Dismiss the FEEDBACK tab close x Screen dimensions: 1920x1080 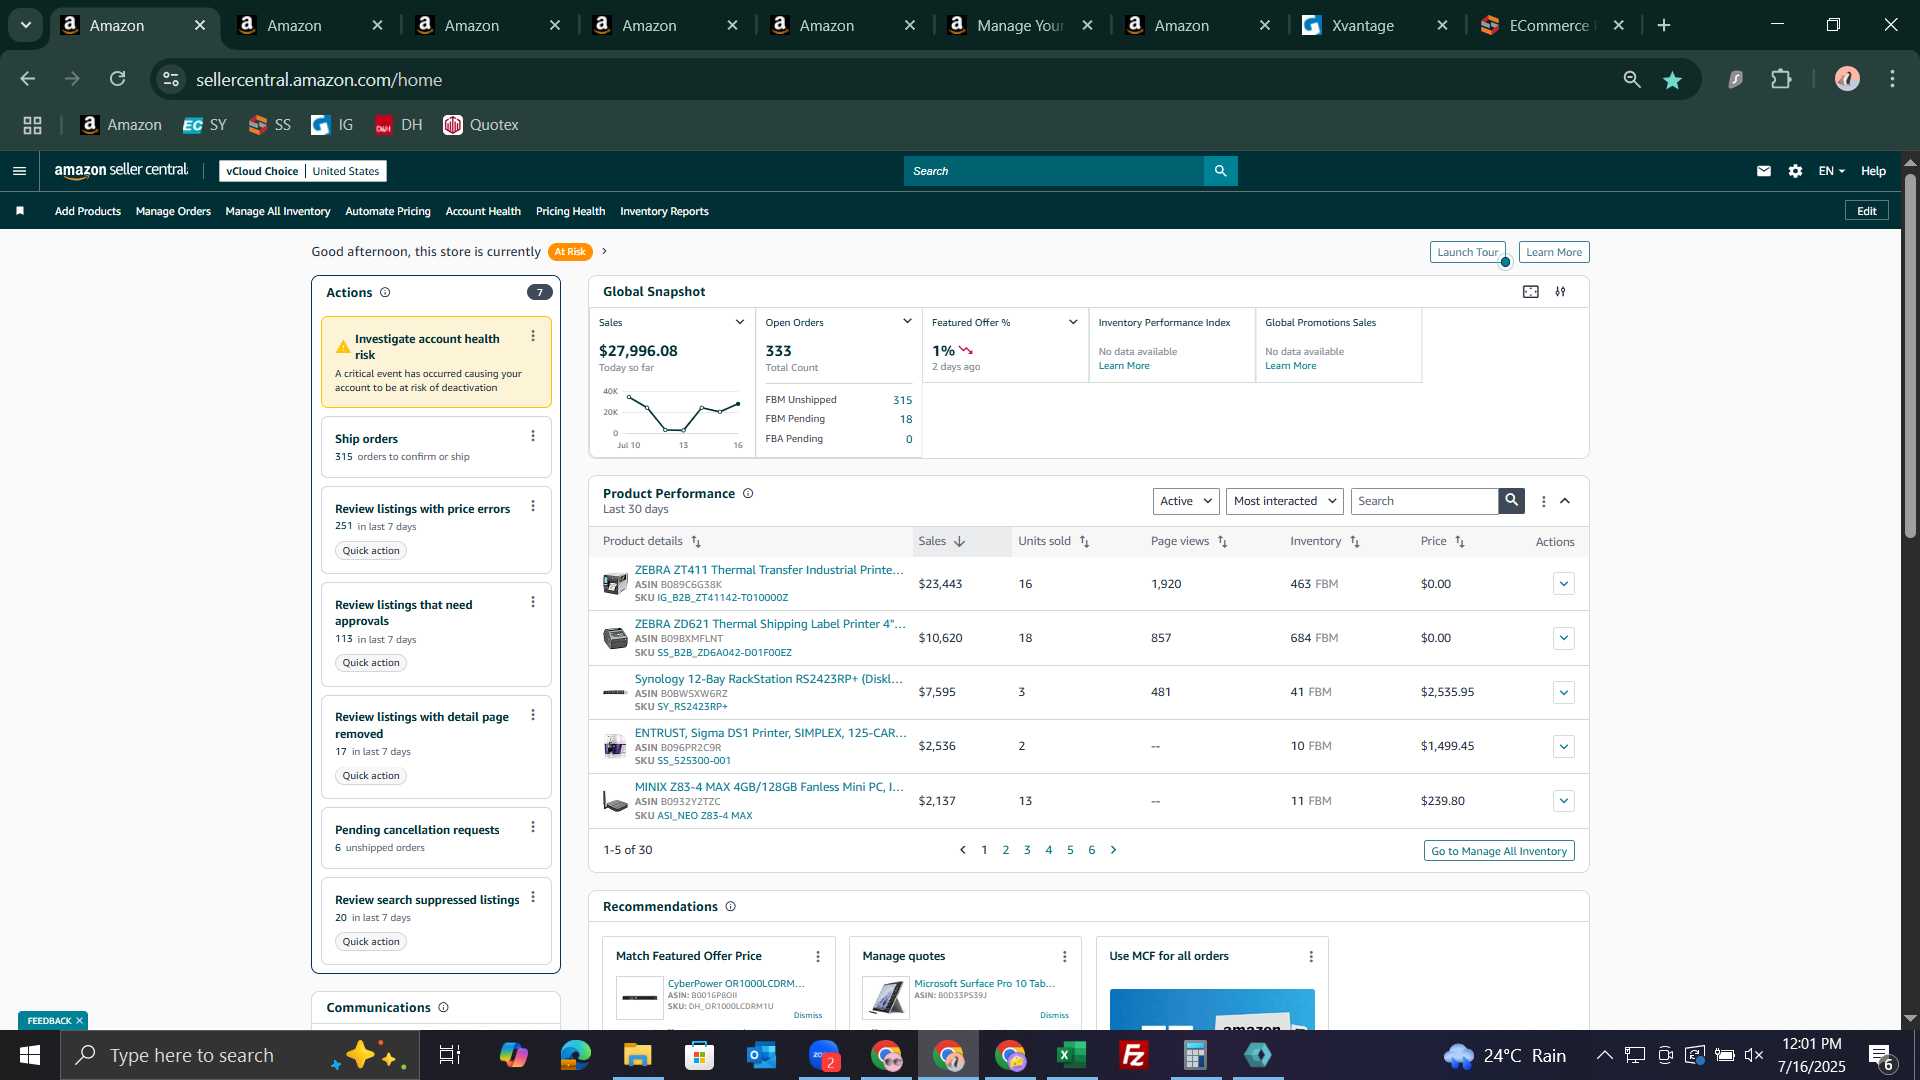pos(79,1021)
